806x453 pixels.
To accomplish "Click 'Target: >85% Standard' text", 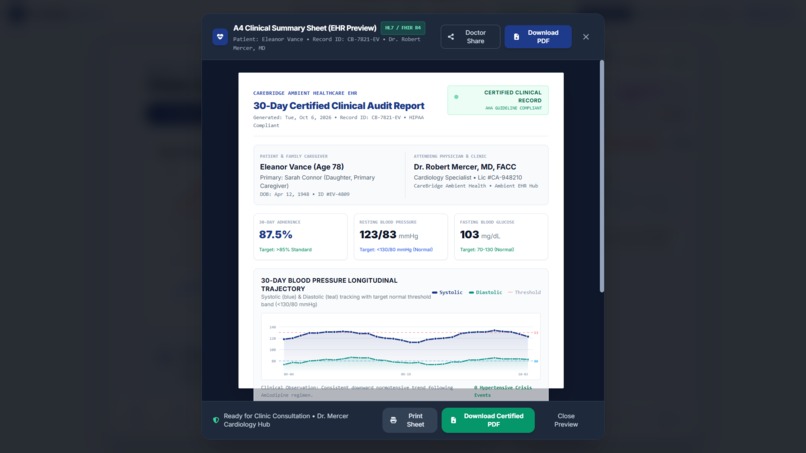I will (285, 249).
